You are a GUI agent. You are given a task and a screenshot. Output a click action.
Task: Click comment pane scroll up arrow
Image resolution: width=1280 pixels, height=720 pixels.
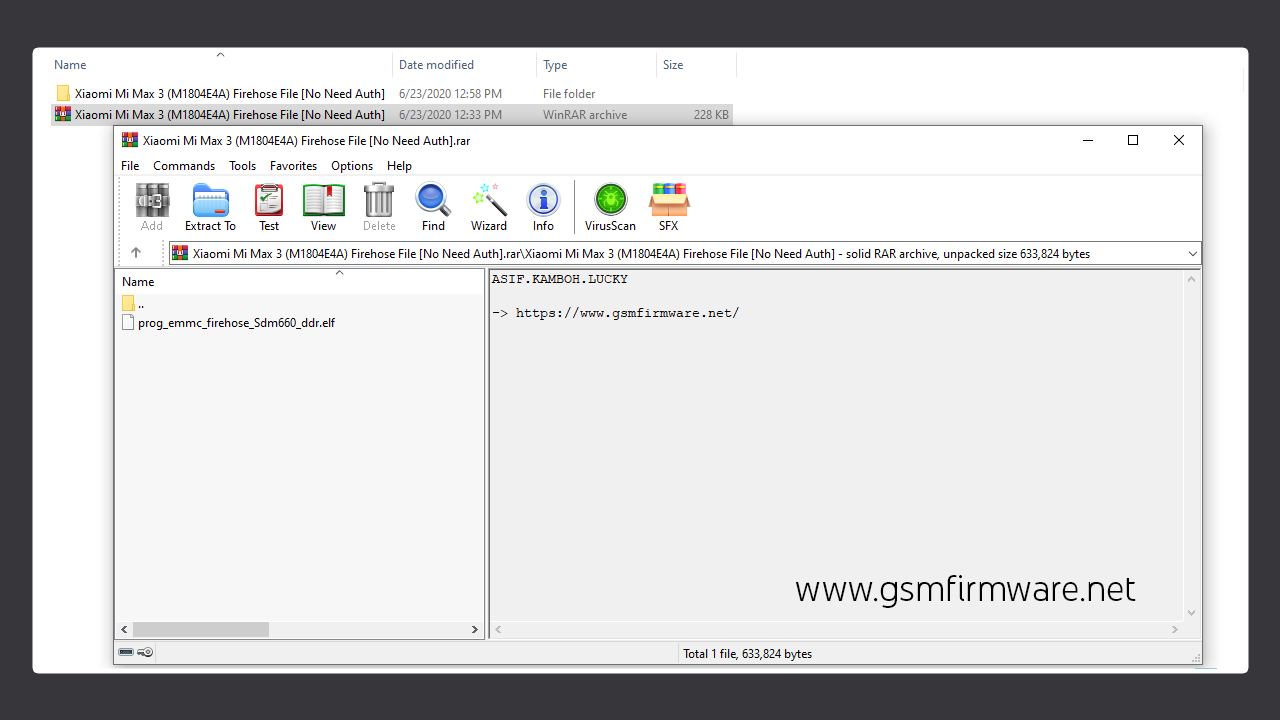1191,279
